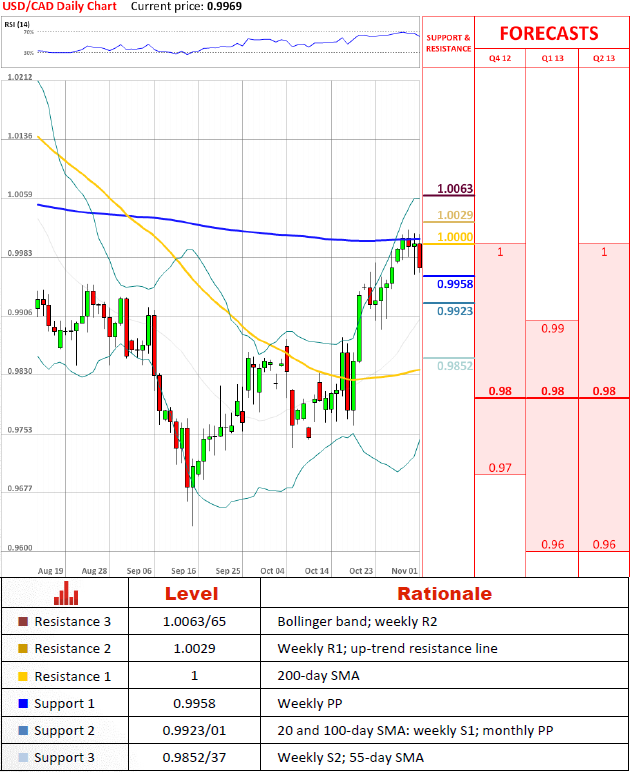Click the red bar chart icon in table header

coord(65,593)
